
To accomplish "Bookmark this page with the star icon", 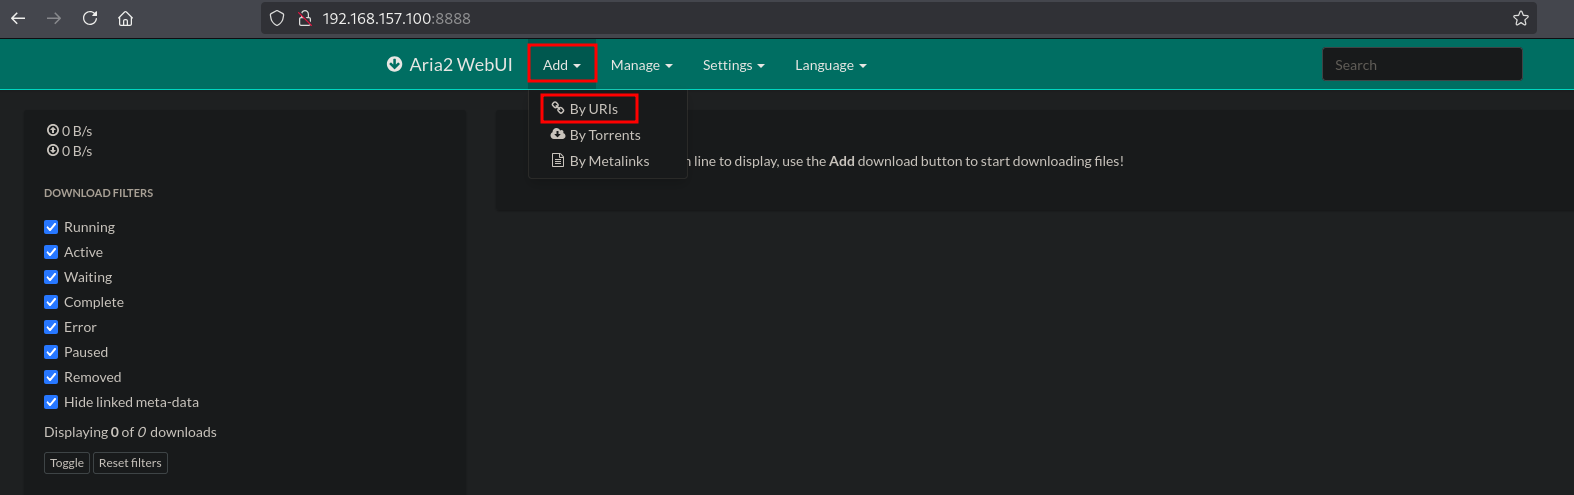I will [1520, 18].
